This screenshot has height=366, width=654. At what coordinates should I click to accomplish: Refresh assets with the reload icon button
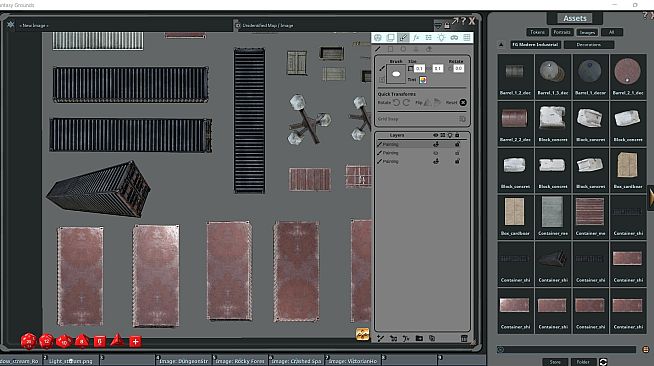[x=603, y=362]
